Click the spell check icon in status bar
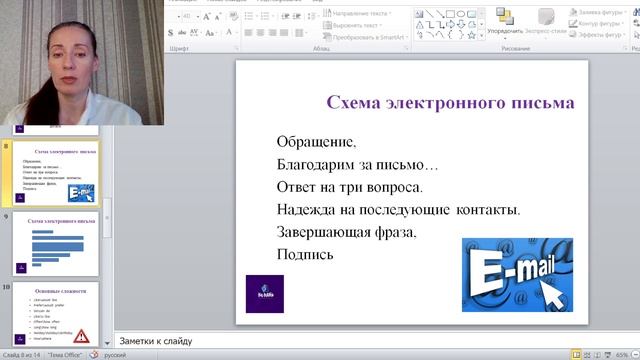Screen dimensions: 640x360 94,355
